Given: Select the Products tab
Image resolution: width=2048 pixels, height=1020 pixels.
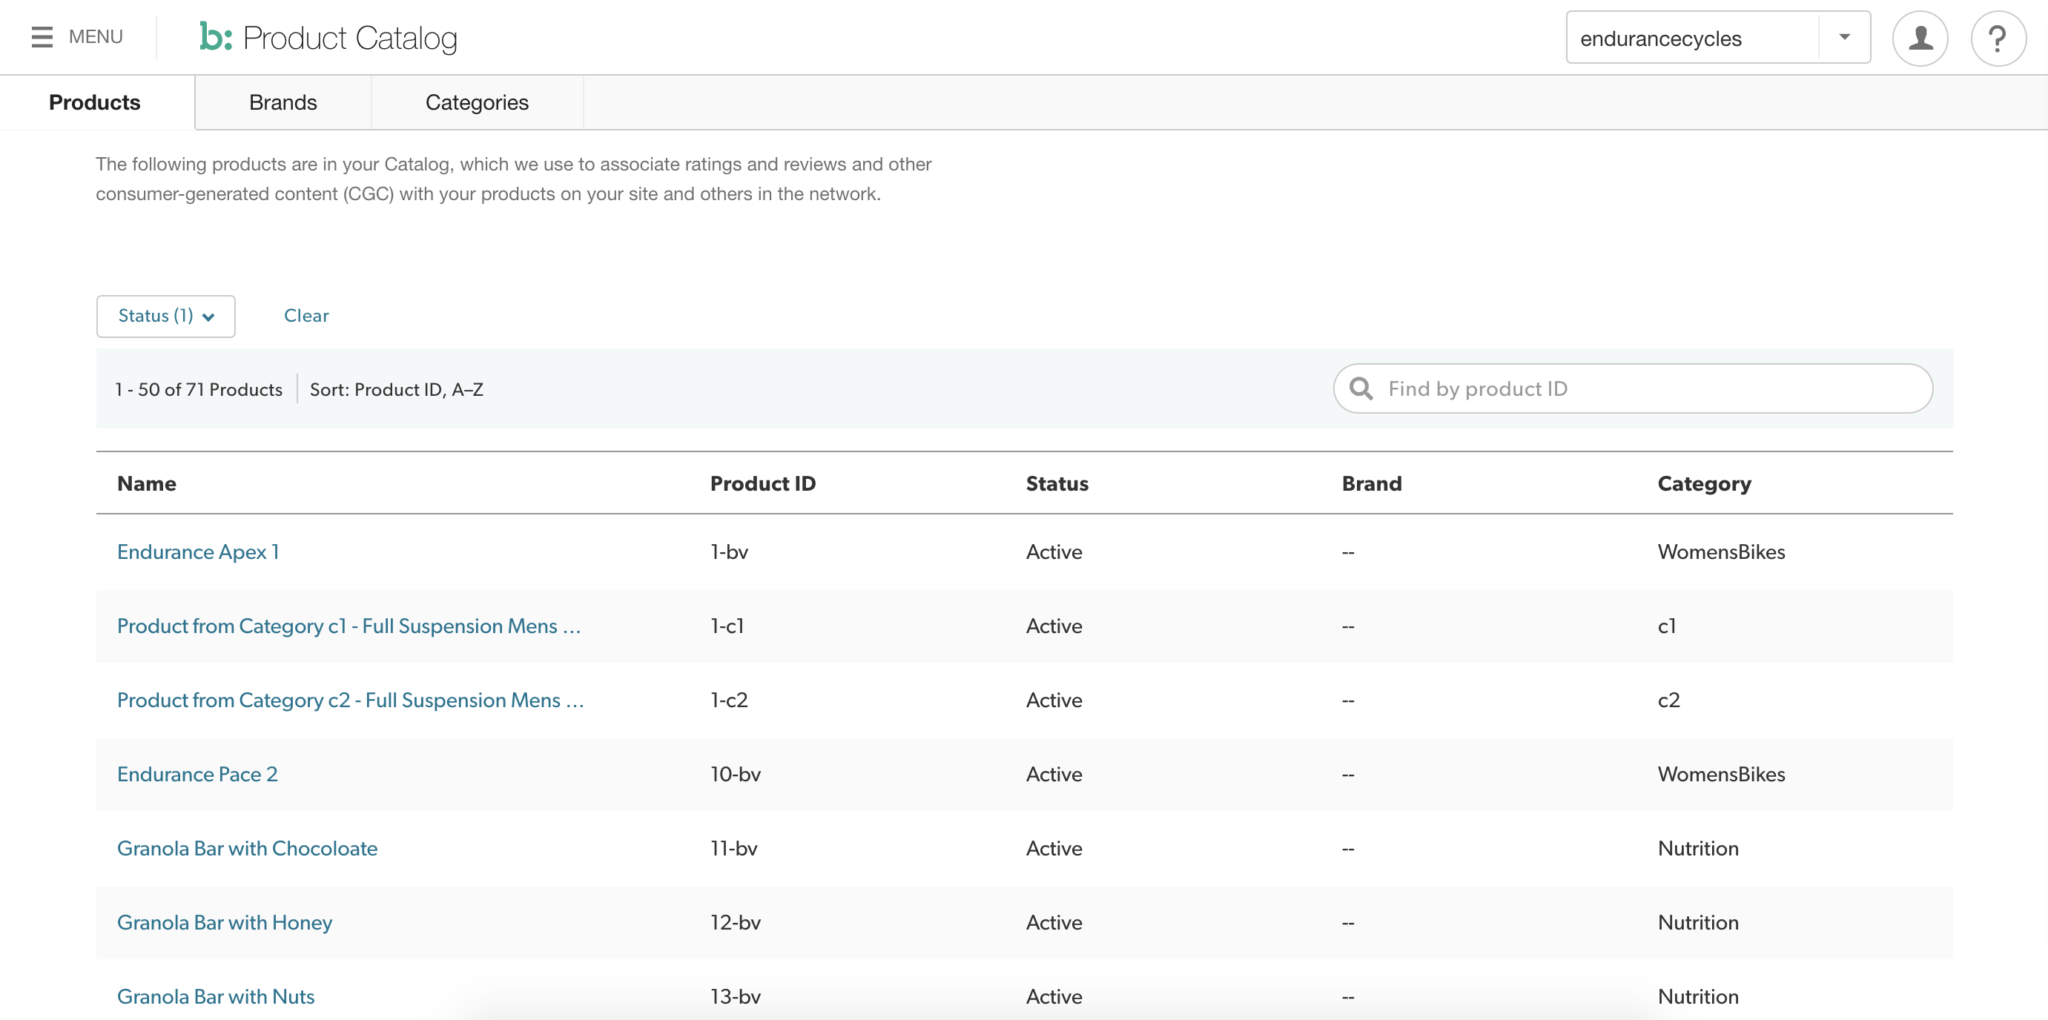Looking at the screenshot, I should point(95,103).
